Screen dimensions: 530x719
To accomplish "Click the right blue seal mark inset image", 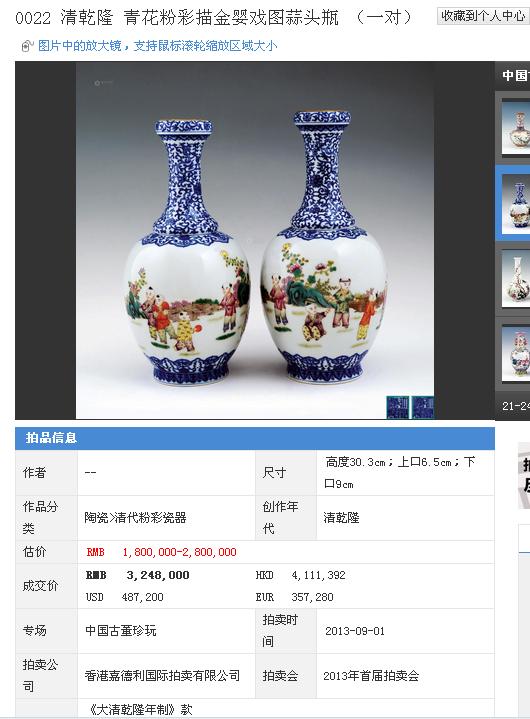I will [423, 407].
